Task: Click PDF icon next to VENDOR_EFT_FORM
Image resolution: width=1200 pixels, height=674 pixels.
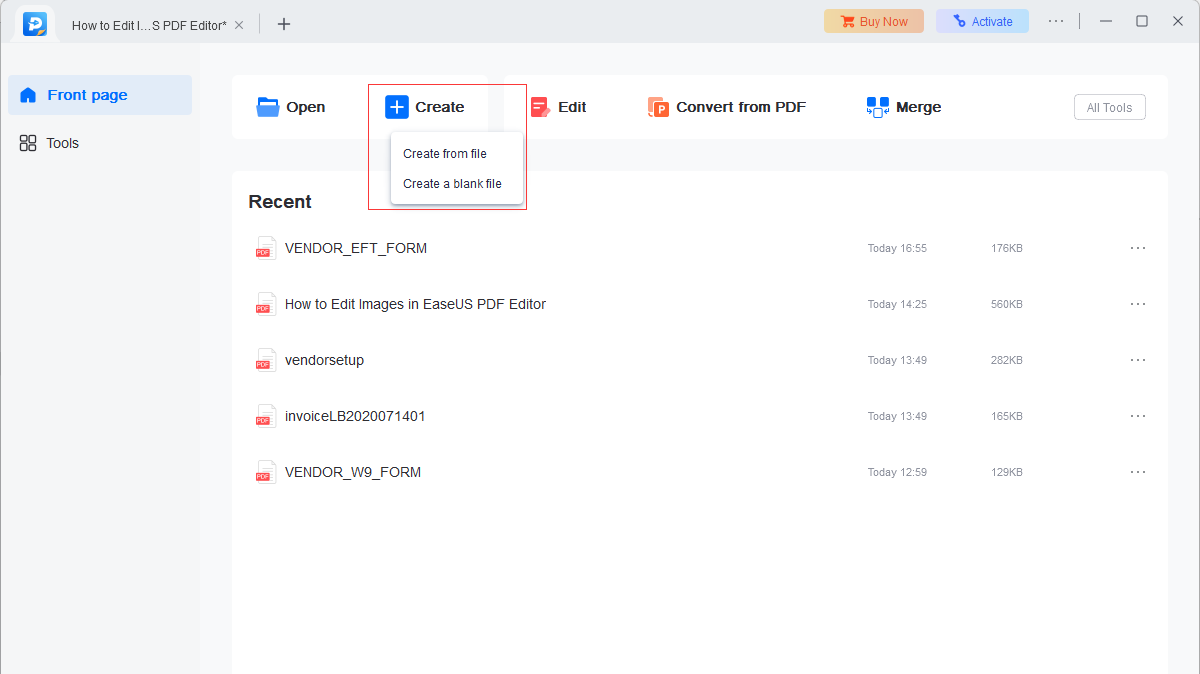Action: [x=265, y=248]
